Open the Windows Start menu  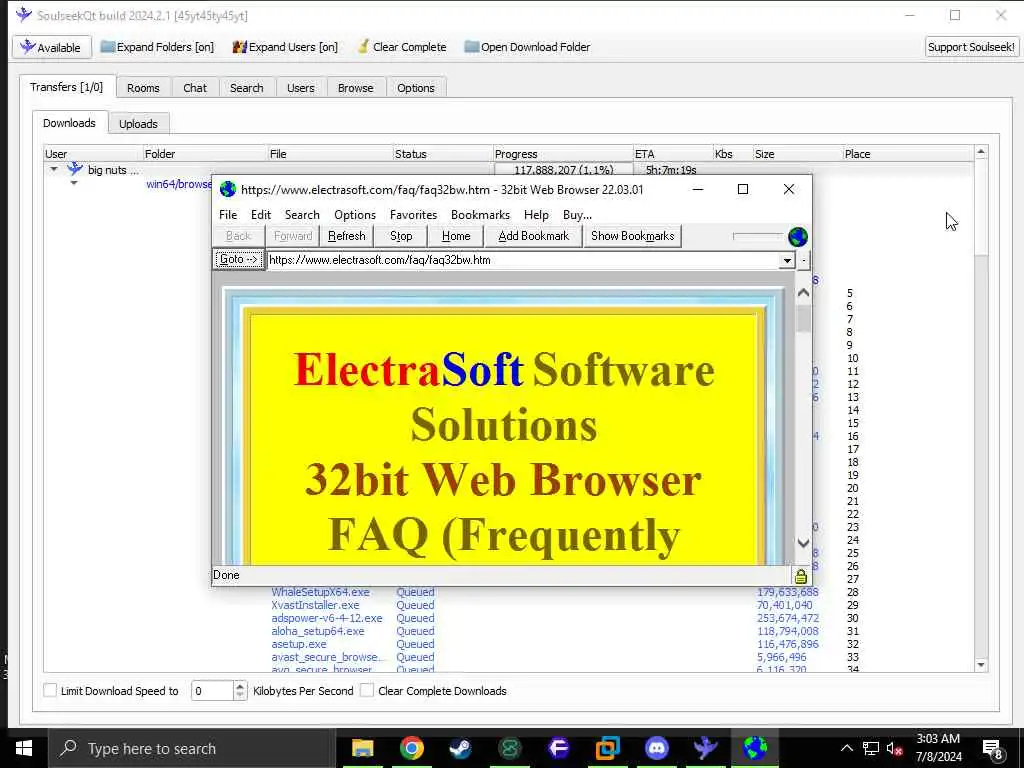coord(24,748)
